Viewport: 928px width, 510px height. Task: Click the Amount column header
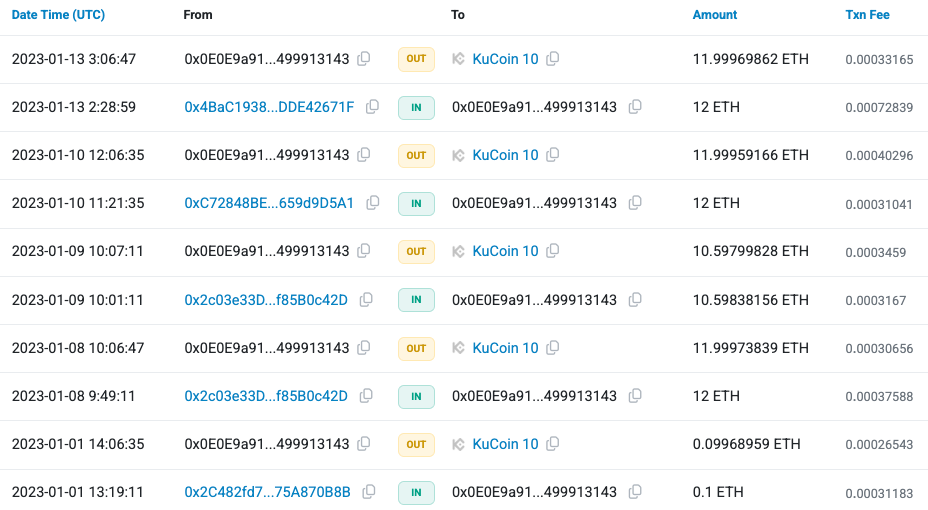(715, 15)
